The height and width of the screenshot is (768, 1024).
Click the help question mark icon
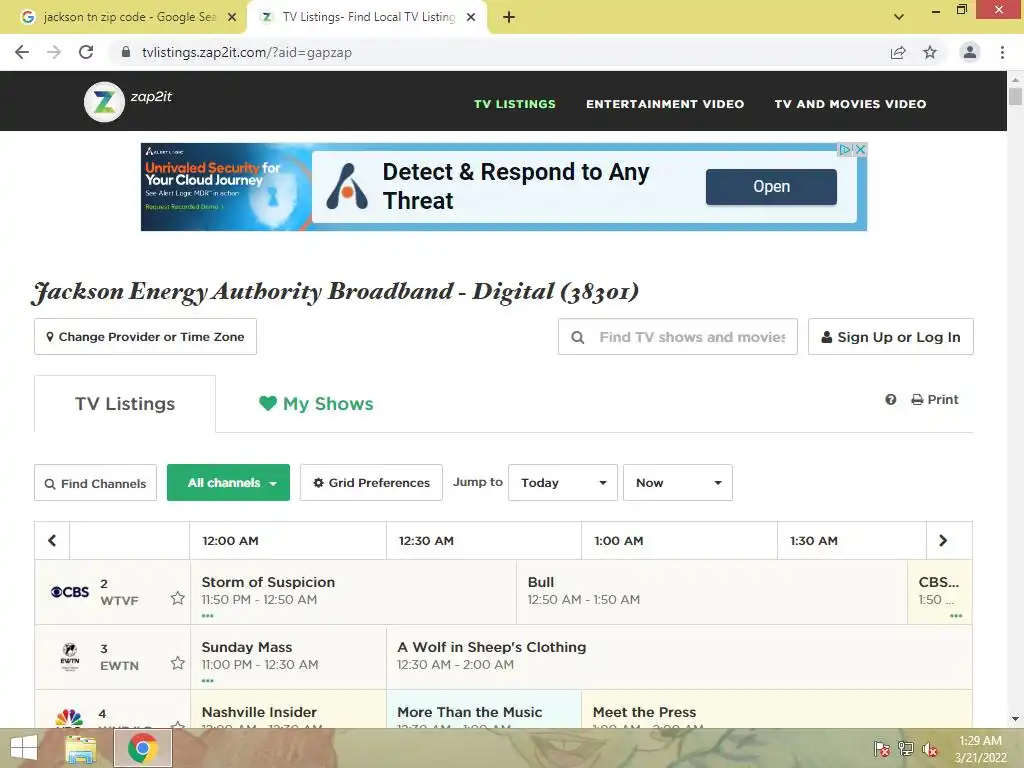(x=891, y=400)
